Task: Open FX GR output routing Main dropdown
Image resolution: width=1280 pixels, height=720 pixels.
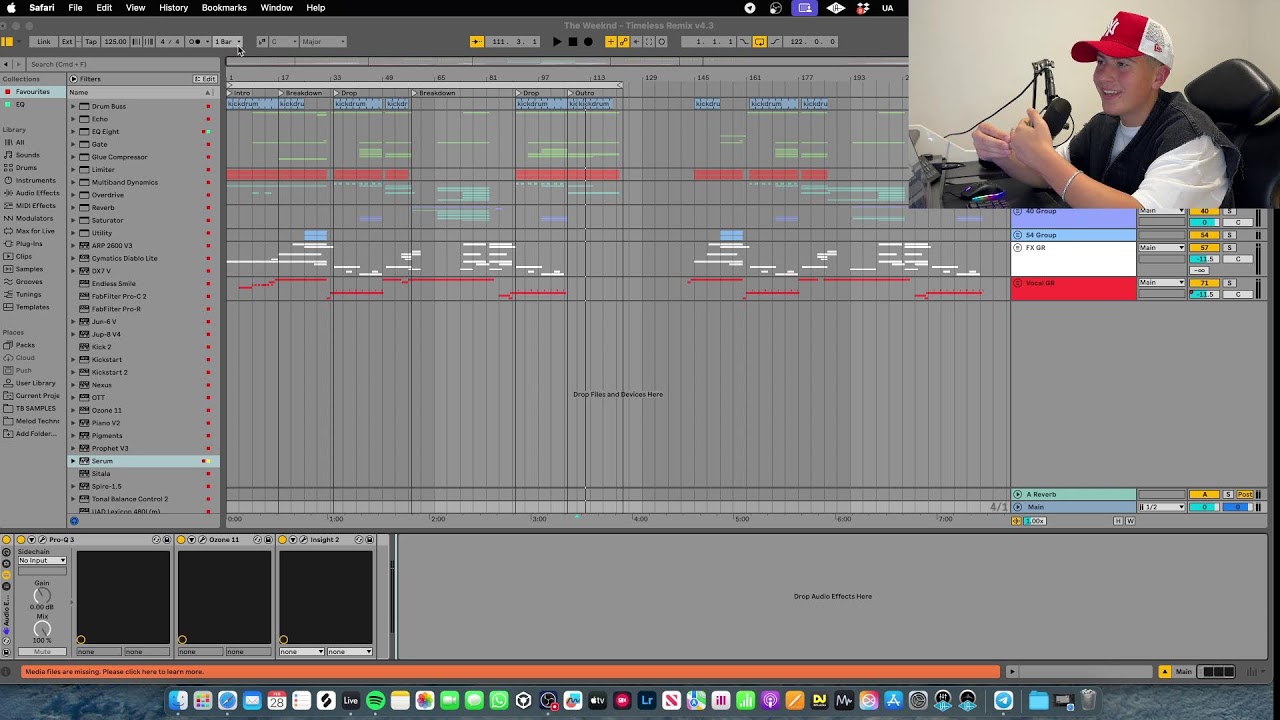Action: [x=1162, y=247]
